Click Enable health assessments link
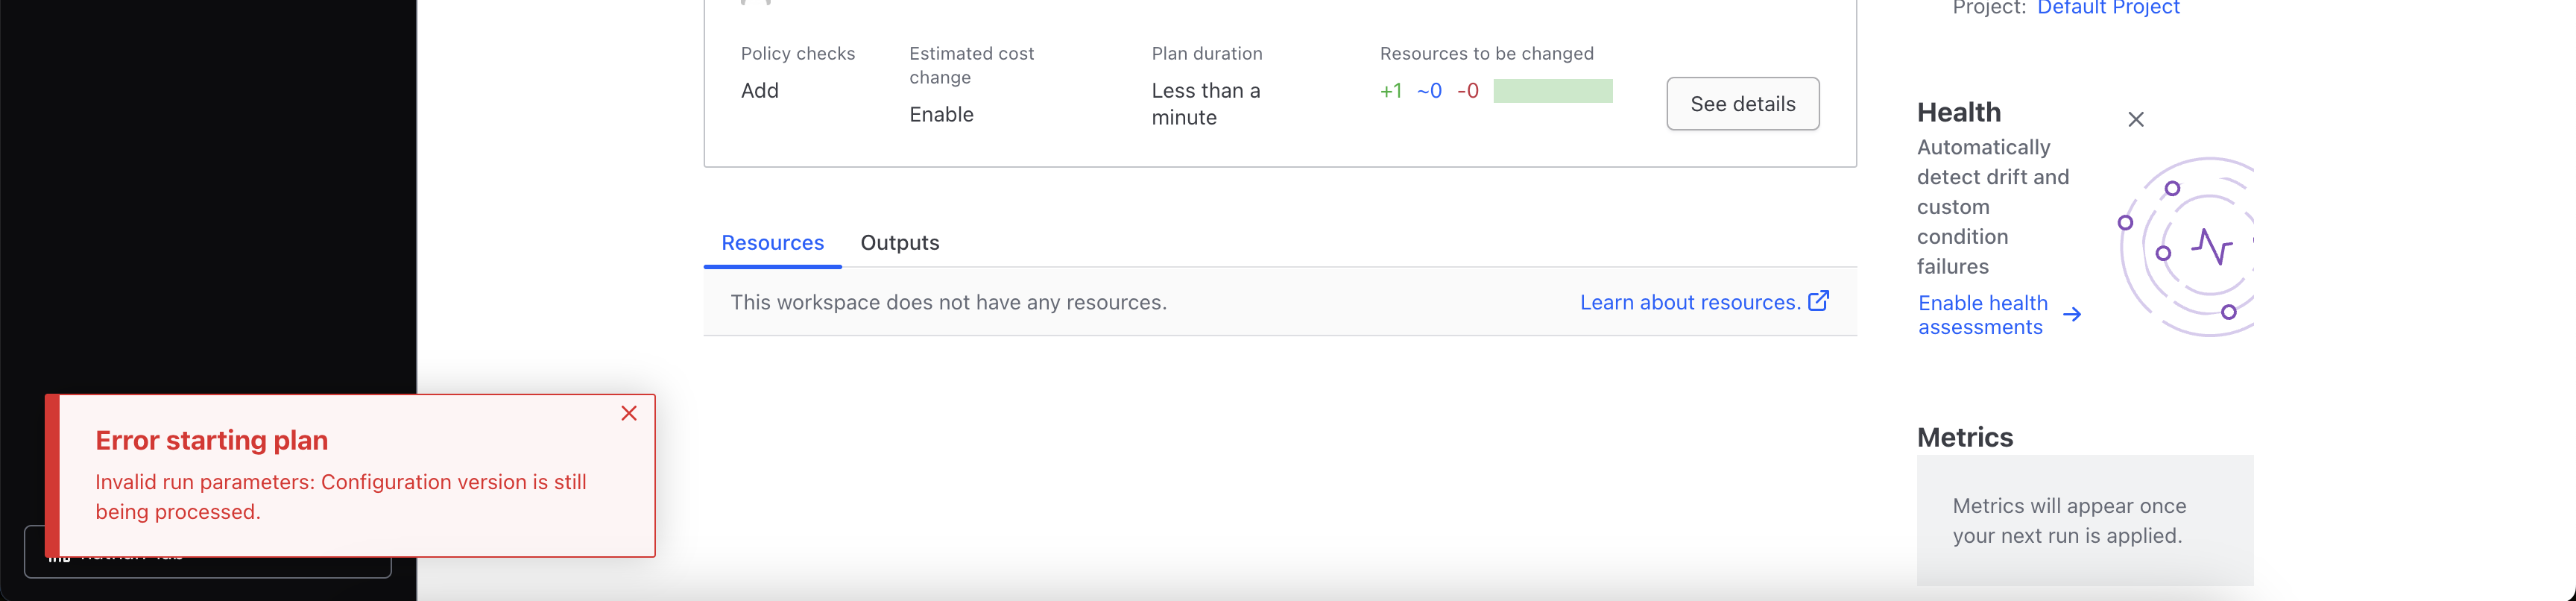2576x601 pixels. click(x=1982, y=315)
